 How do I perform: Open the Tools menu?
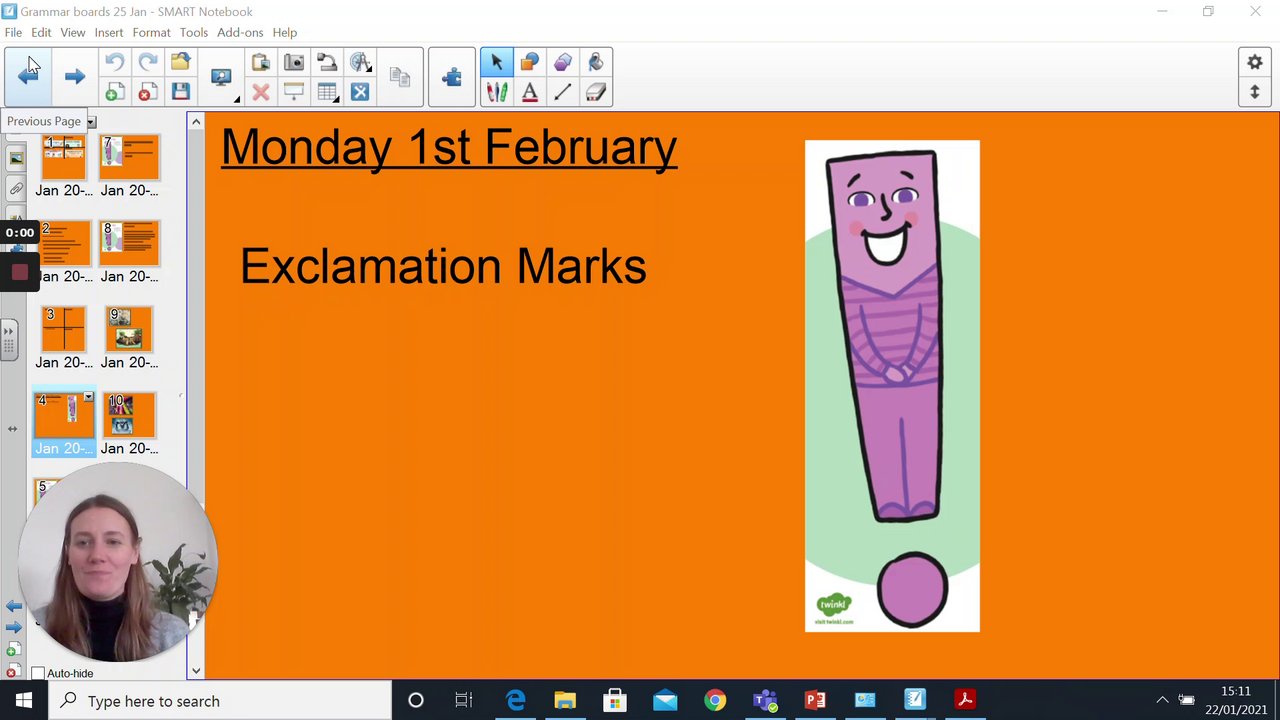click(194, 32)
